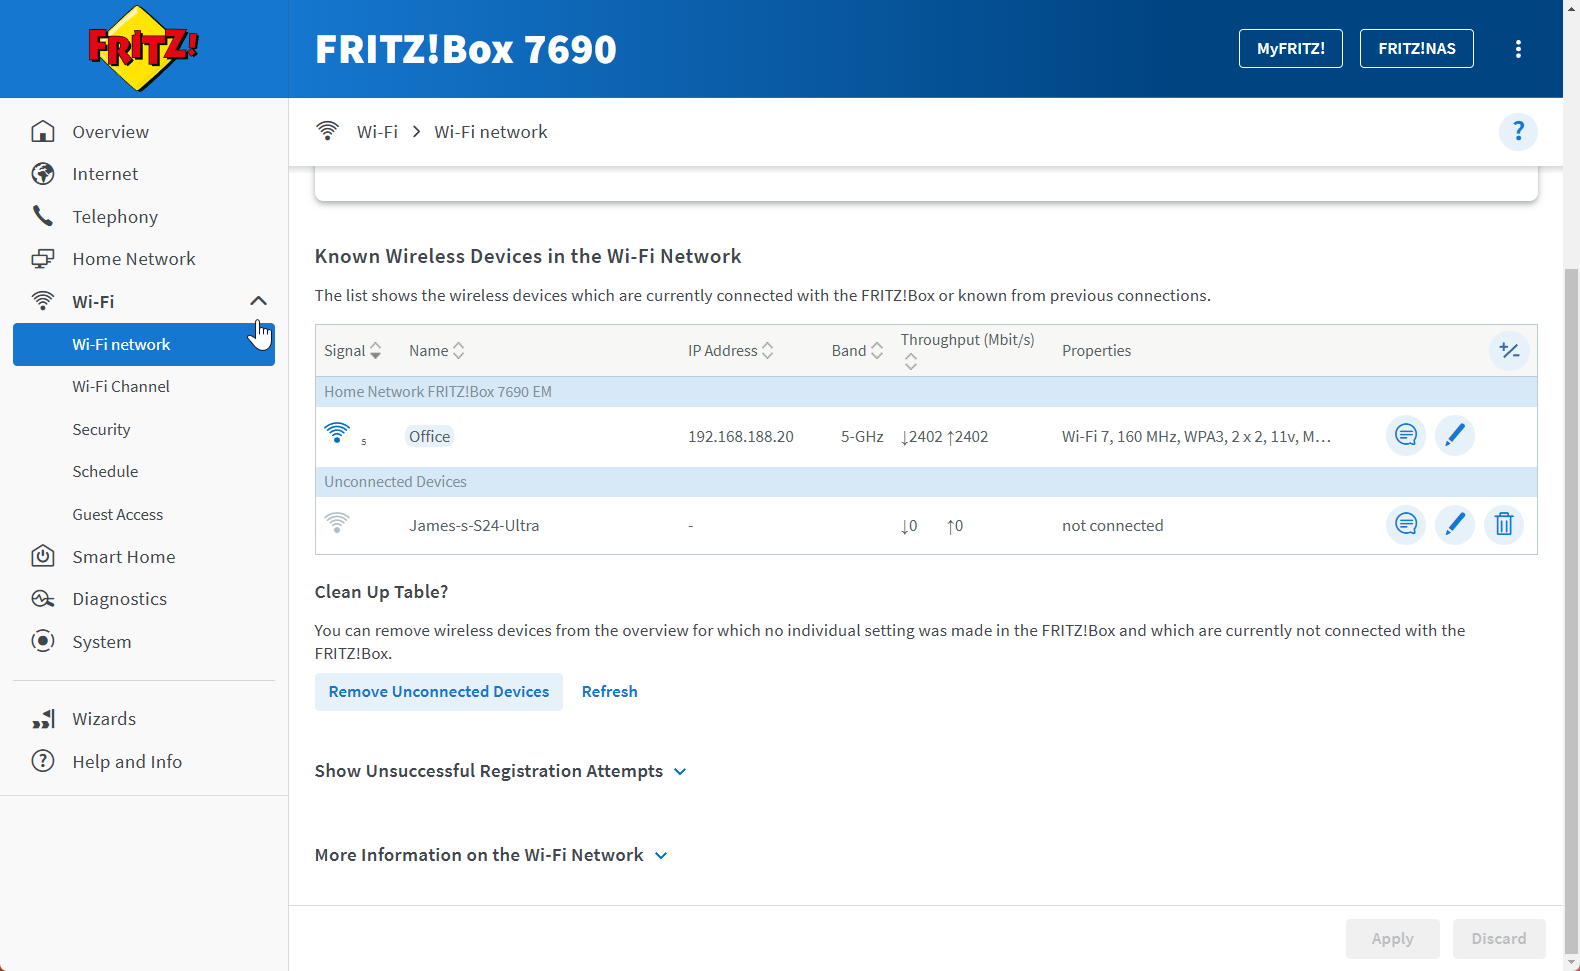The image size is (1580, 971).
Task: Open the three-dot menu in header
Action: coord(1517,49)
